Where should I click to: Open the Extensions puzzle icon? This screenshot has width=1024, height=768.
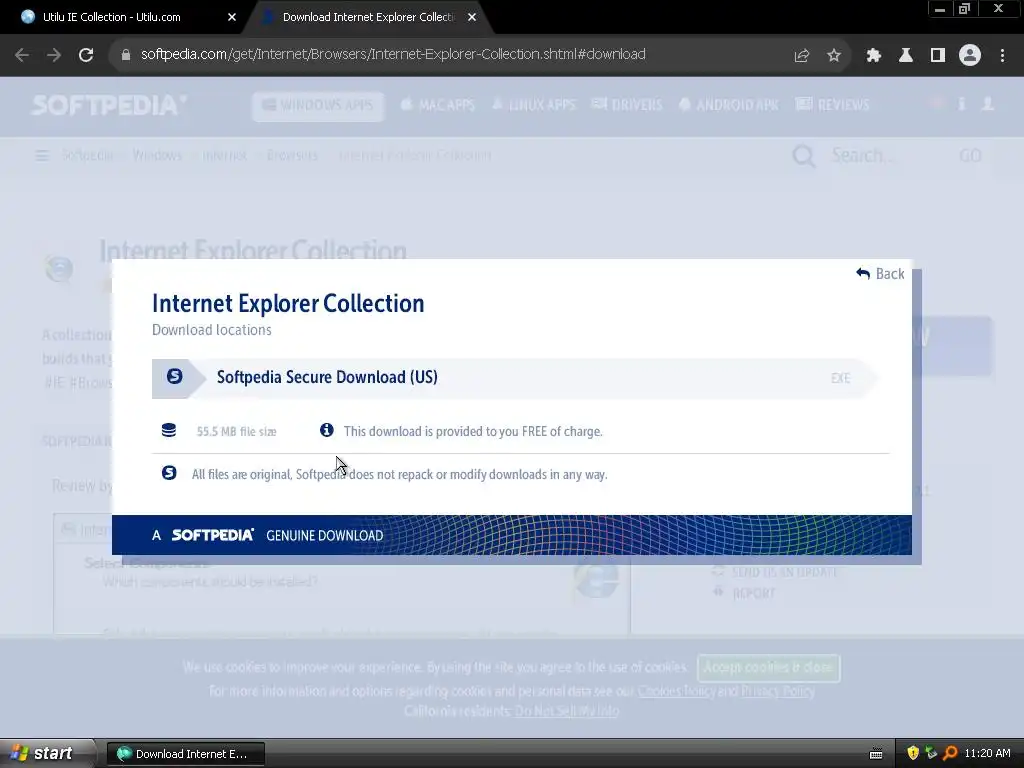pyautogui.click(x=874, y=56)
